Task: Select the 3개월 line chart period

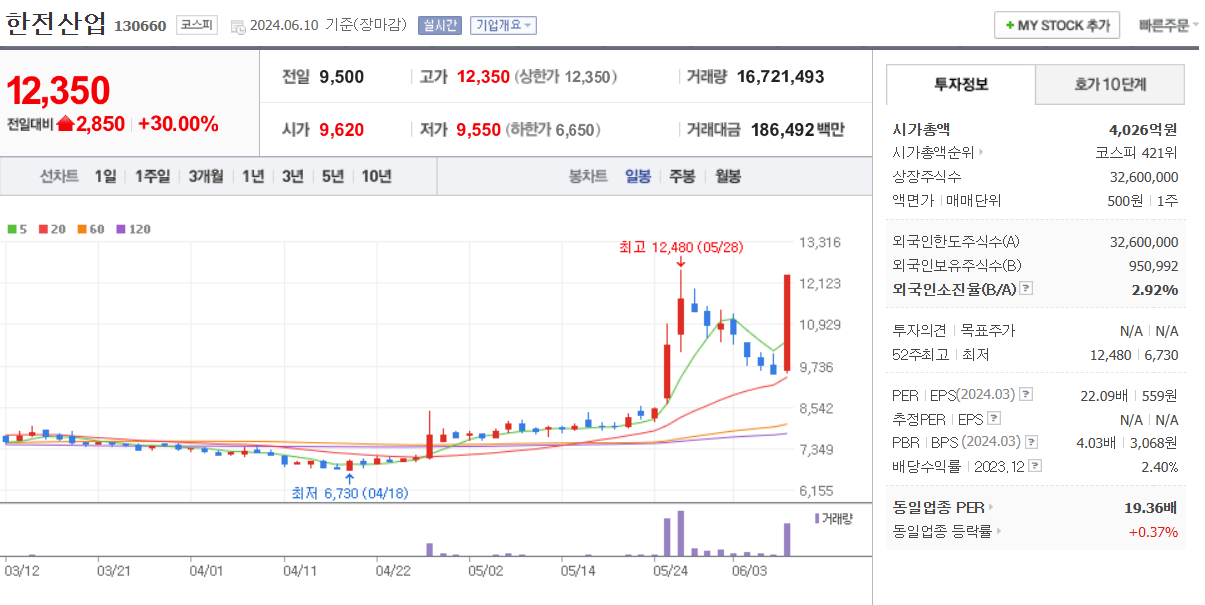Action: click(206, 176)
